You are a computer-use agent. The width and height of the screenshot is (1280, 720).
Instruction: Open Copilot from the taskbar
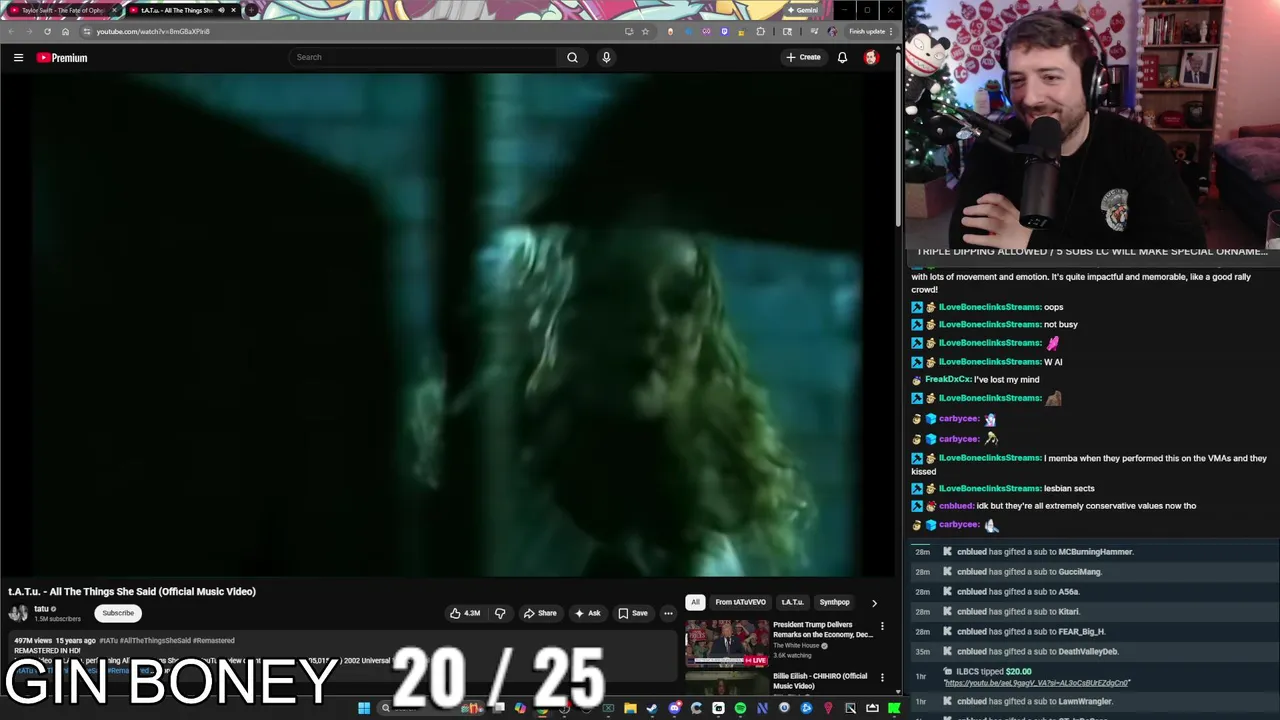520,708
